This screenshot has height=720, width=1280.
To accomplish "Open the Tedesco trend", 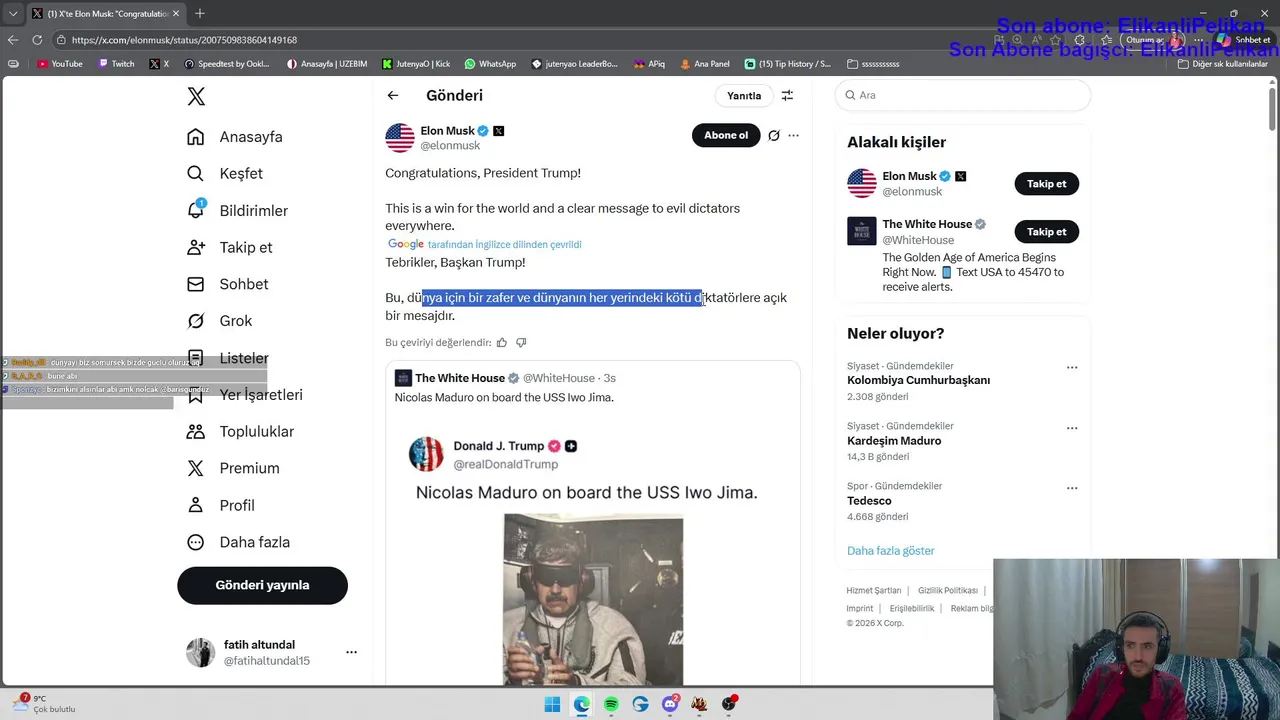I will (869, 501).
